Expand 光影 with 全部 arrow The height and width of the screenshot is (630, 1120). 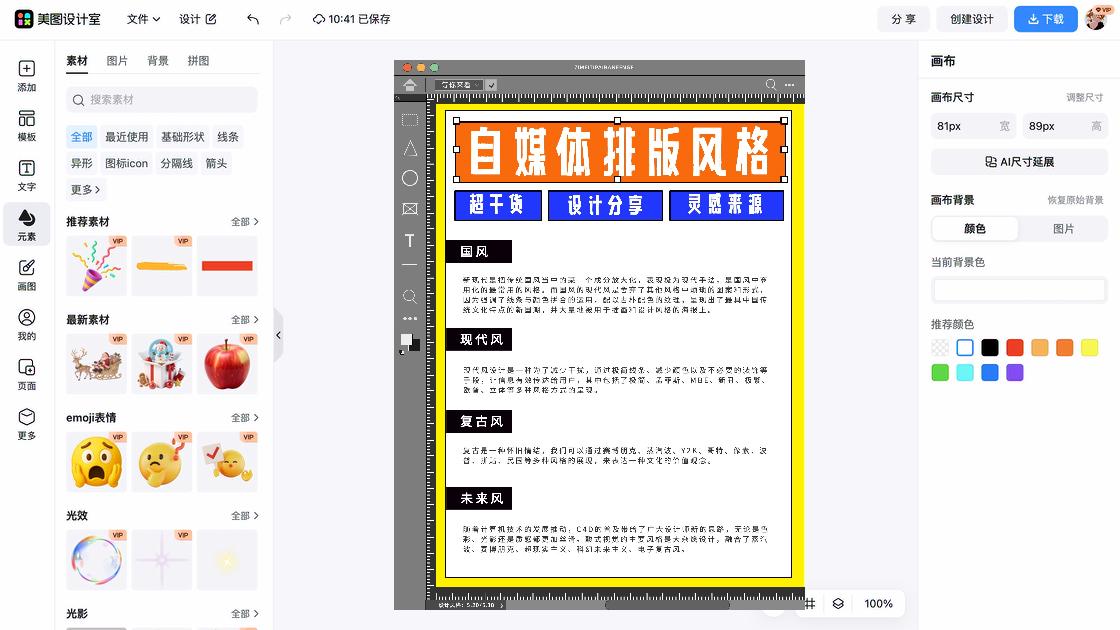[244, 614]
